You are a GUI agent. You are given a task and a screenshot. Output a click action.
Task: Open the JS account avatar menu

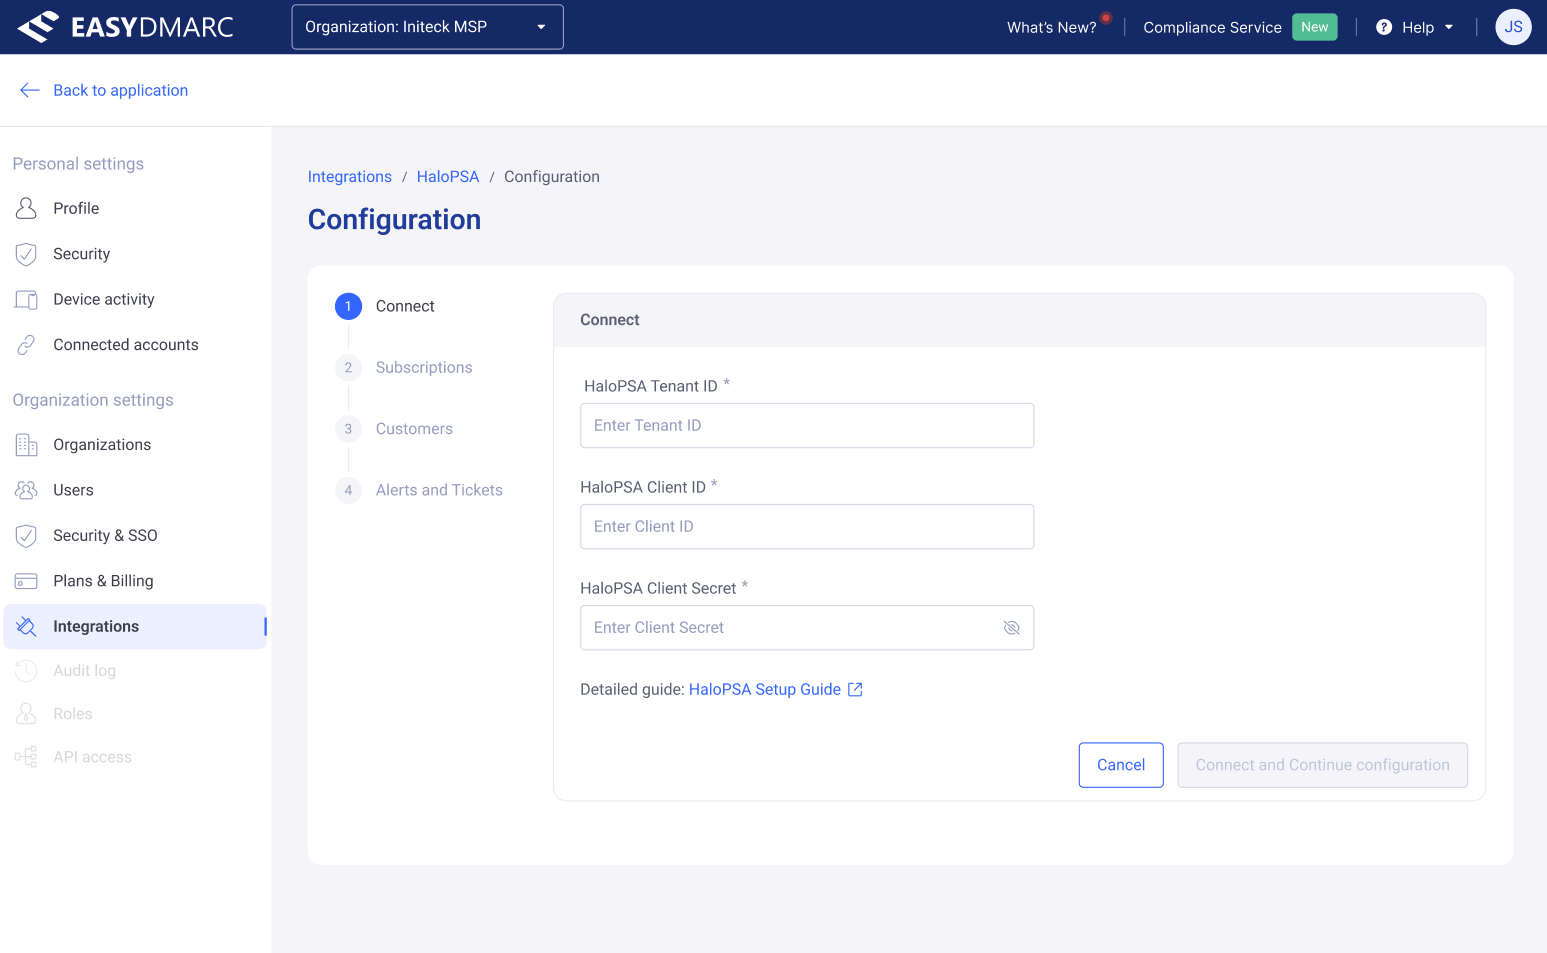pos(1513,27)
